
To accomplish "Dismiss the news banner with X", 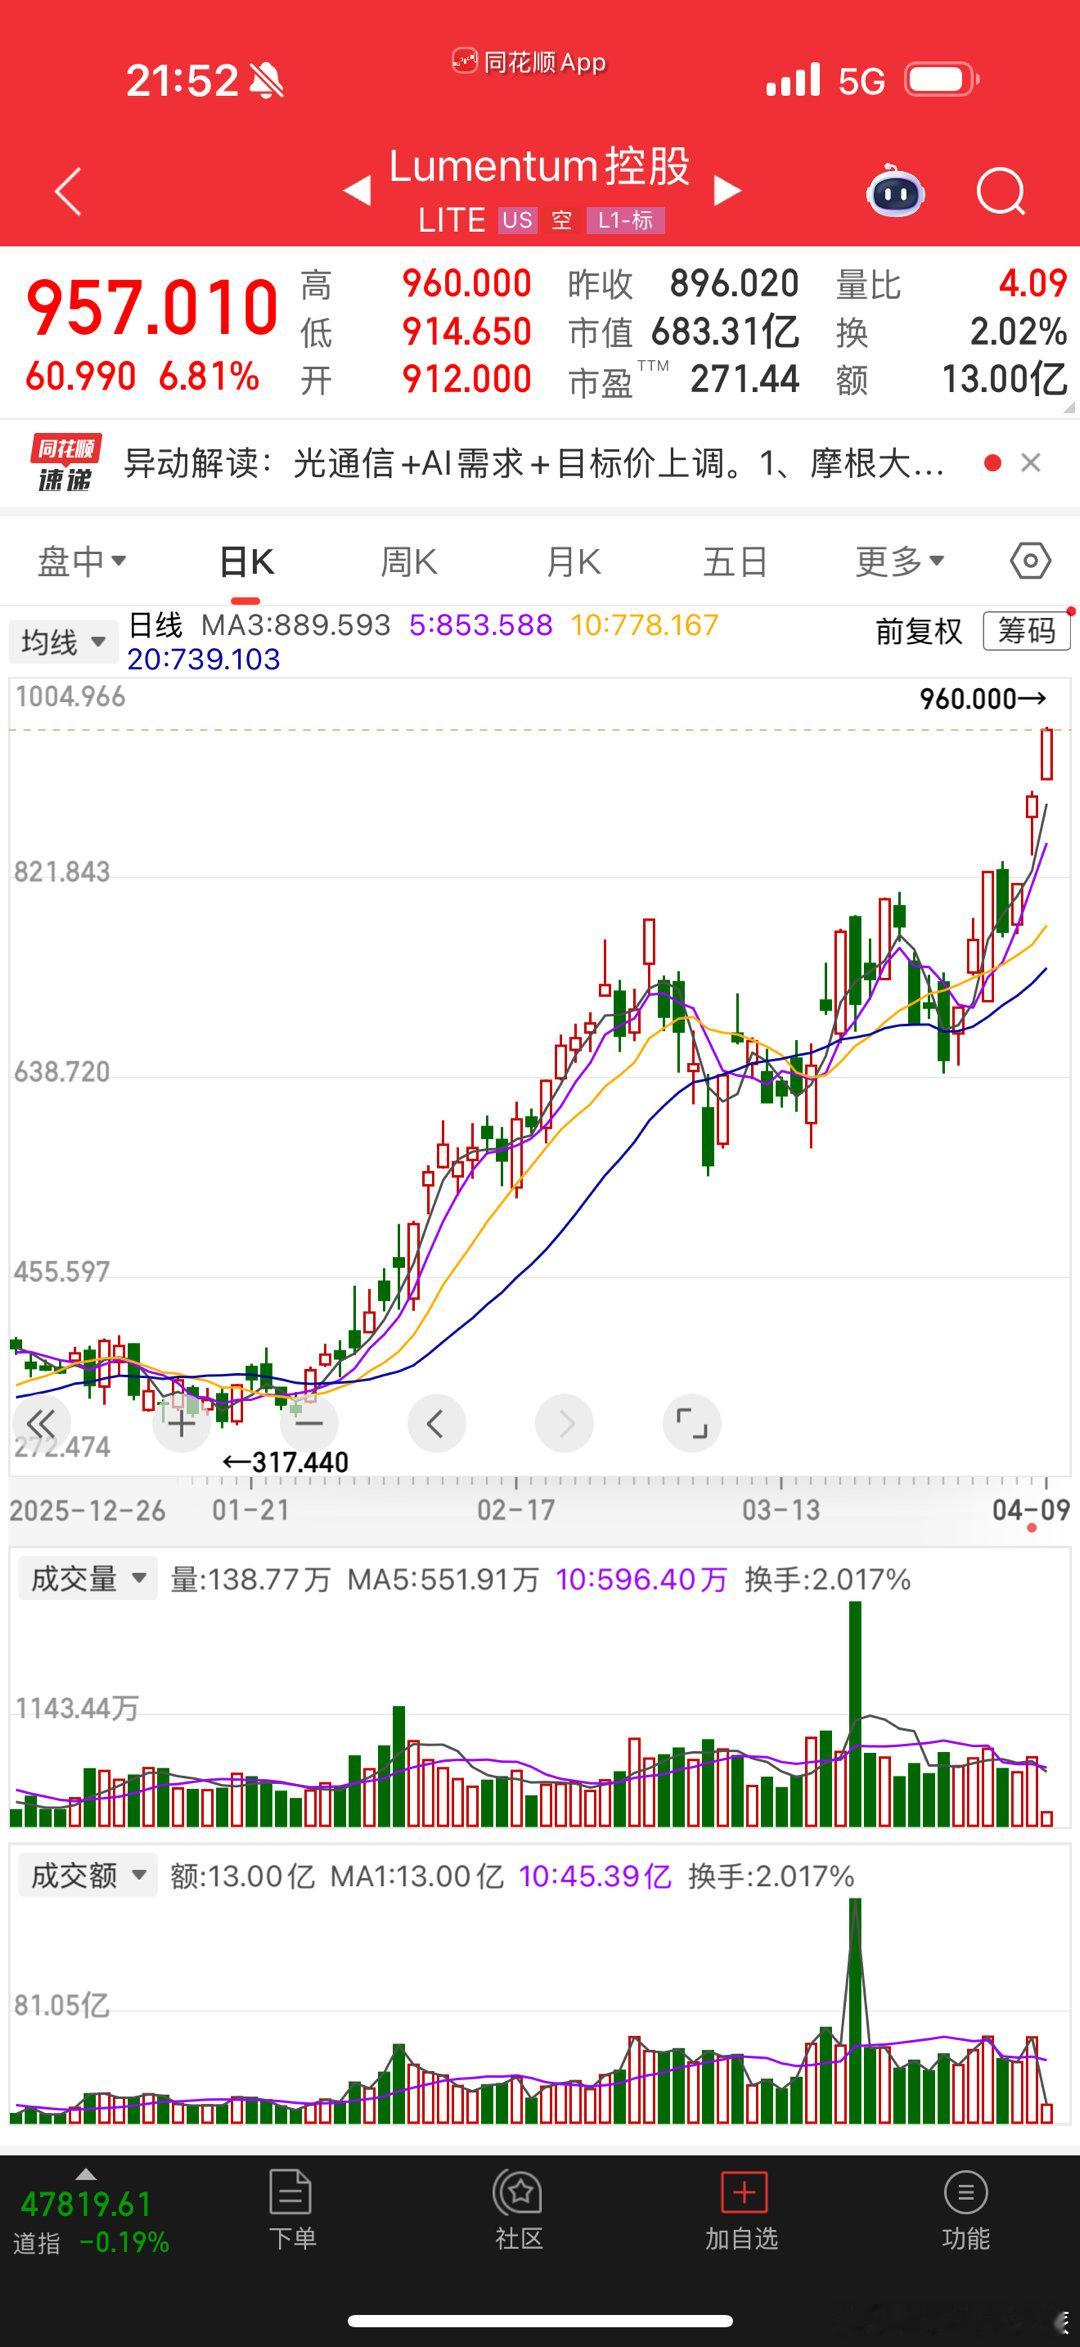I will point(1031,463).
